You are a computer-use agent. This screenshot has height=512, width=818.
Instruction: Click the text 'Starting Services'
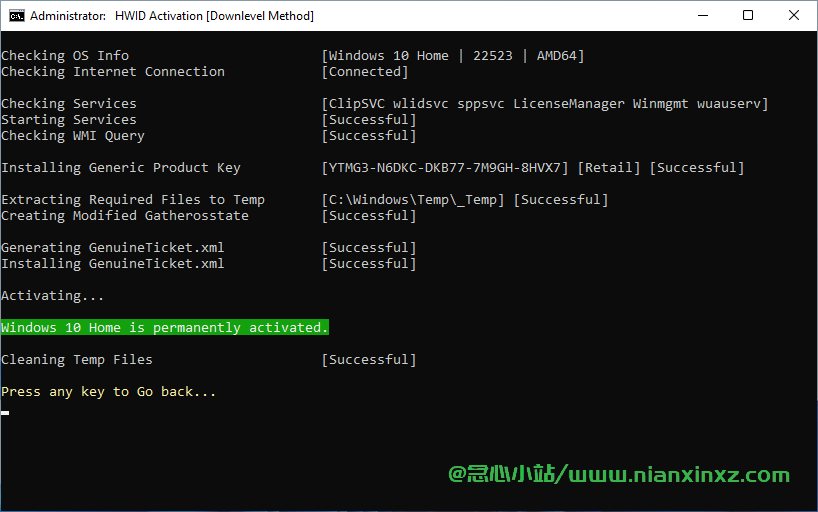click(69, 120)
